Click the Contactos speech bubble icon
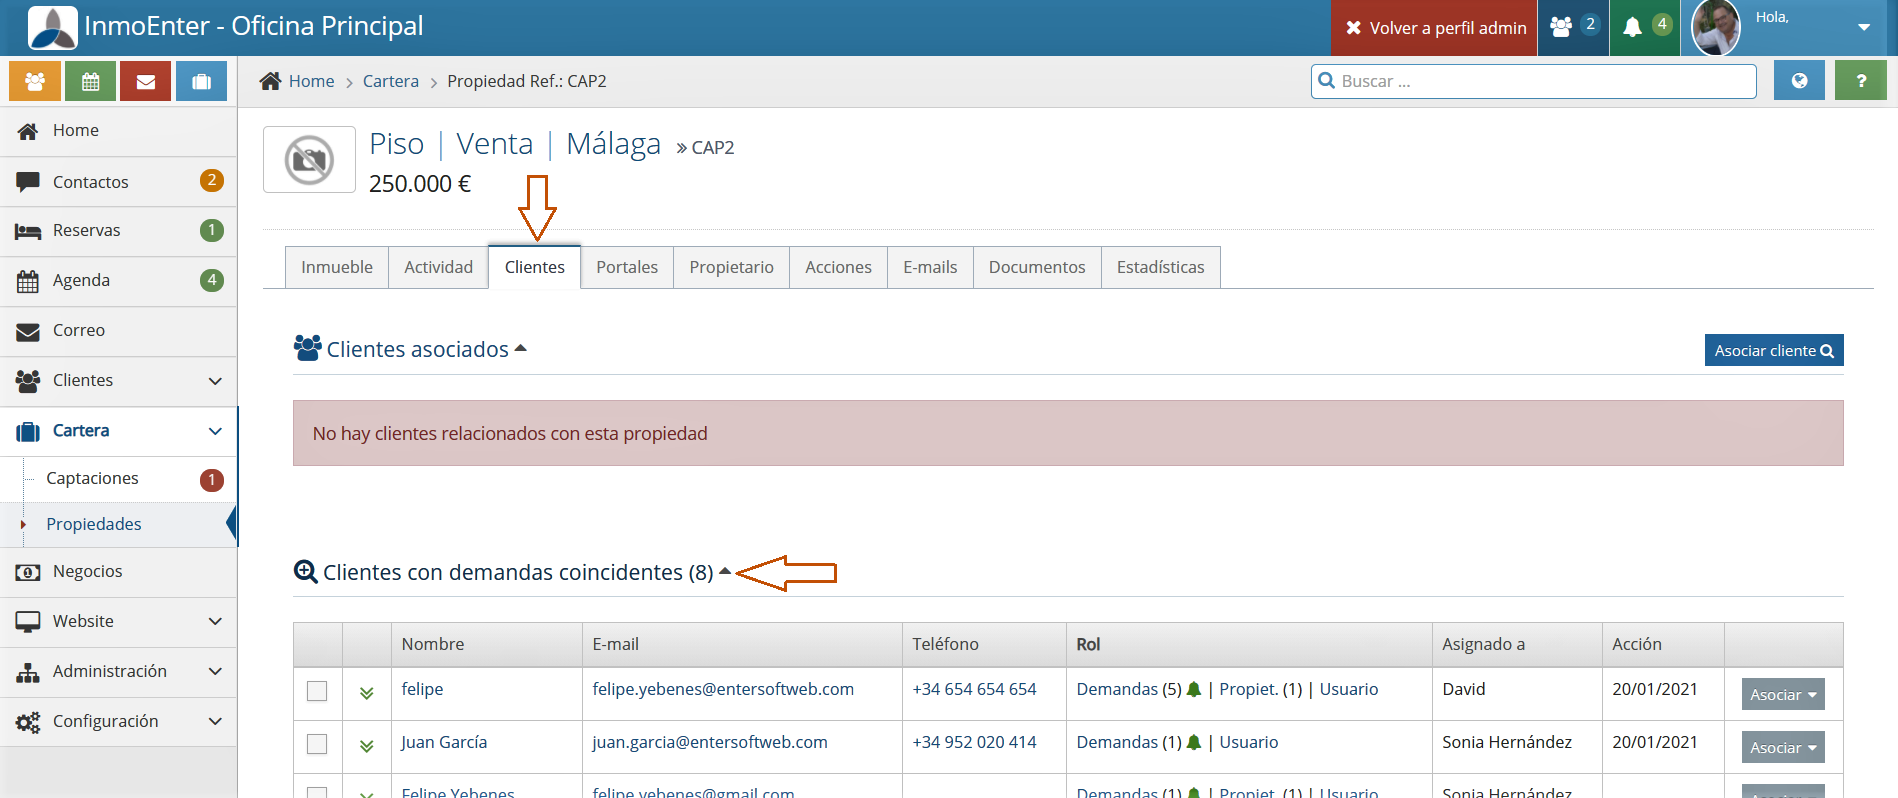Image resolution: width=1898 pixels, height=798 pixels. point(28,182)
